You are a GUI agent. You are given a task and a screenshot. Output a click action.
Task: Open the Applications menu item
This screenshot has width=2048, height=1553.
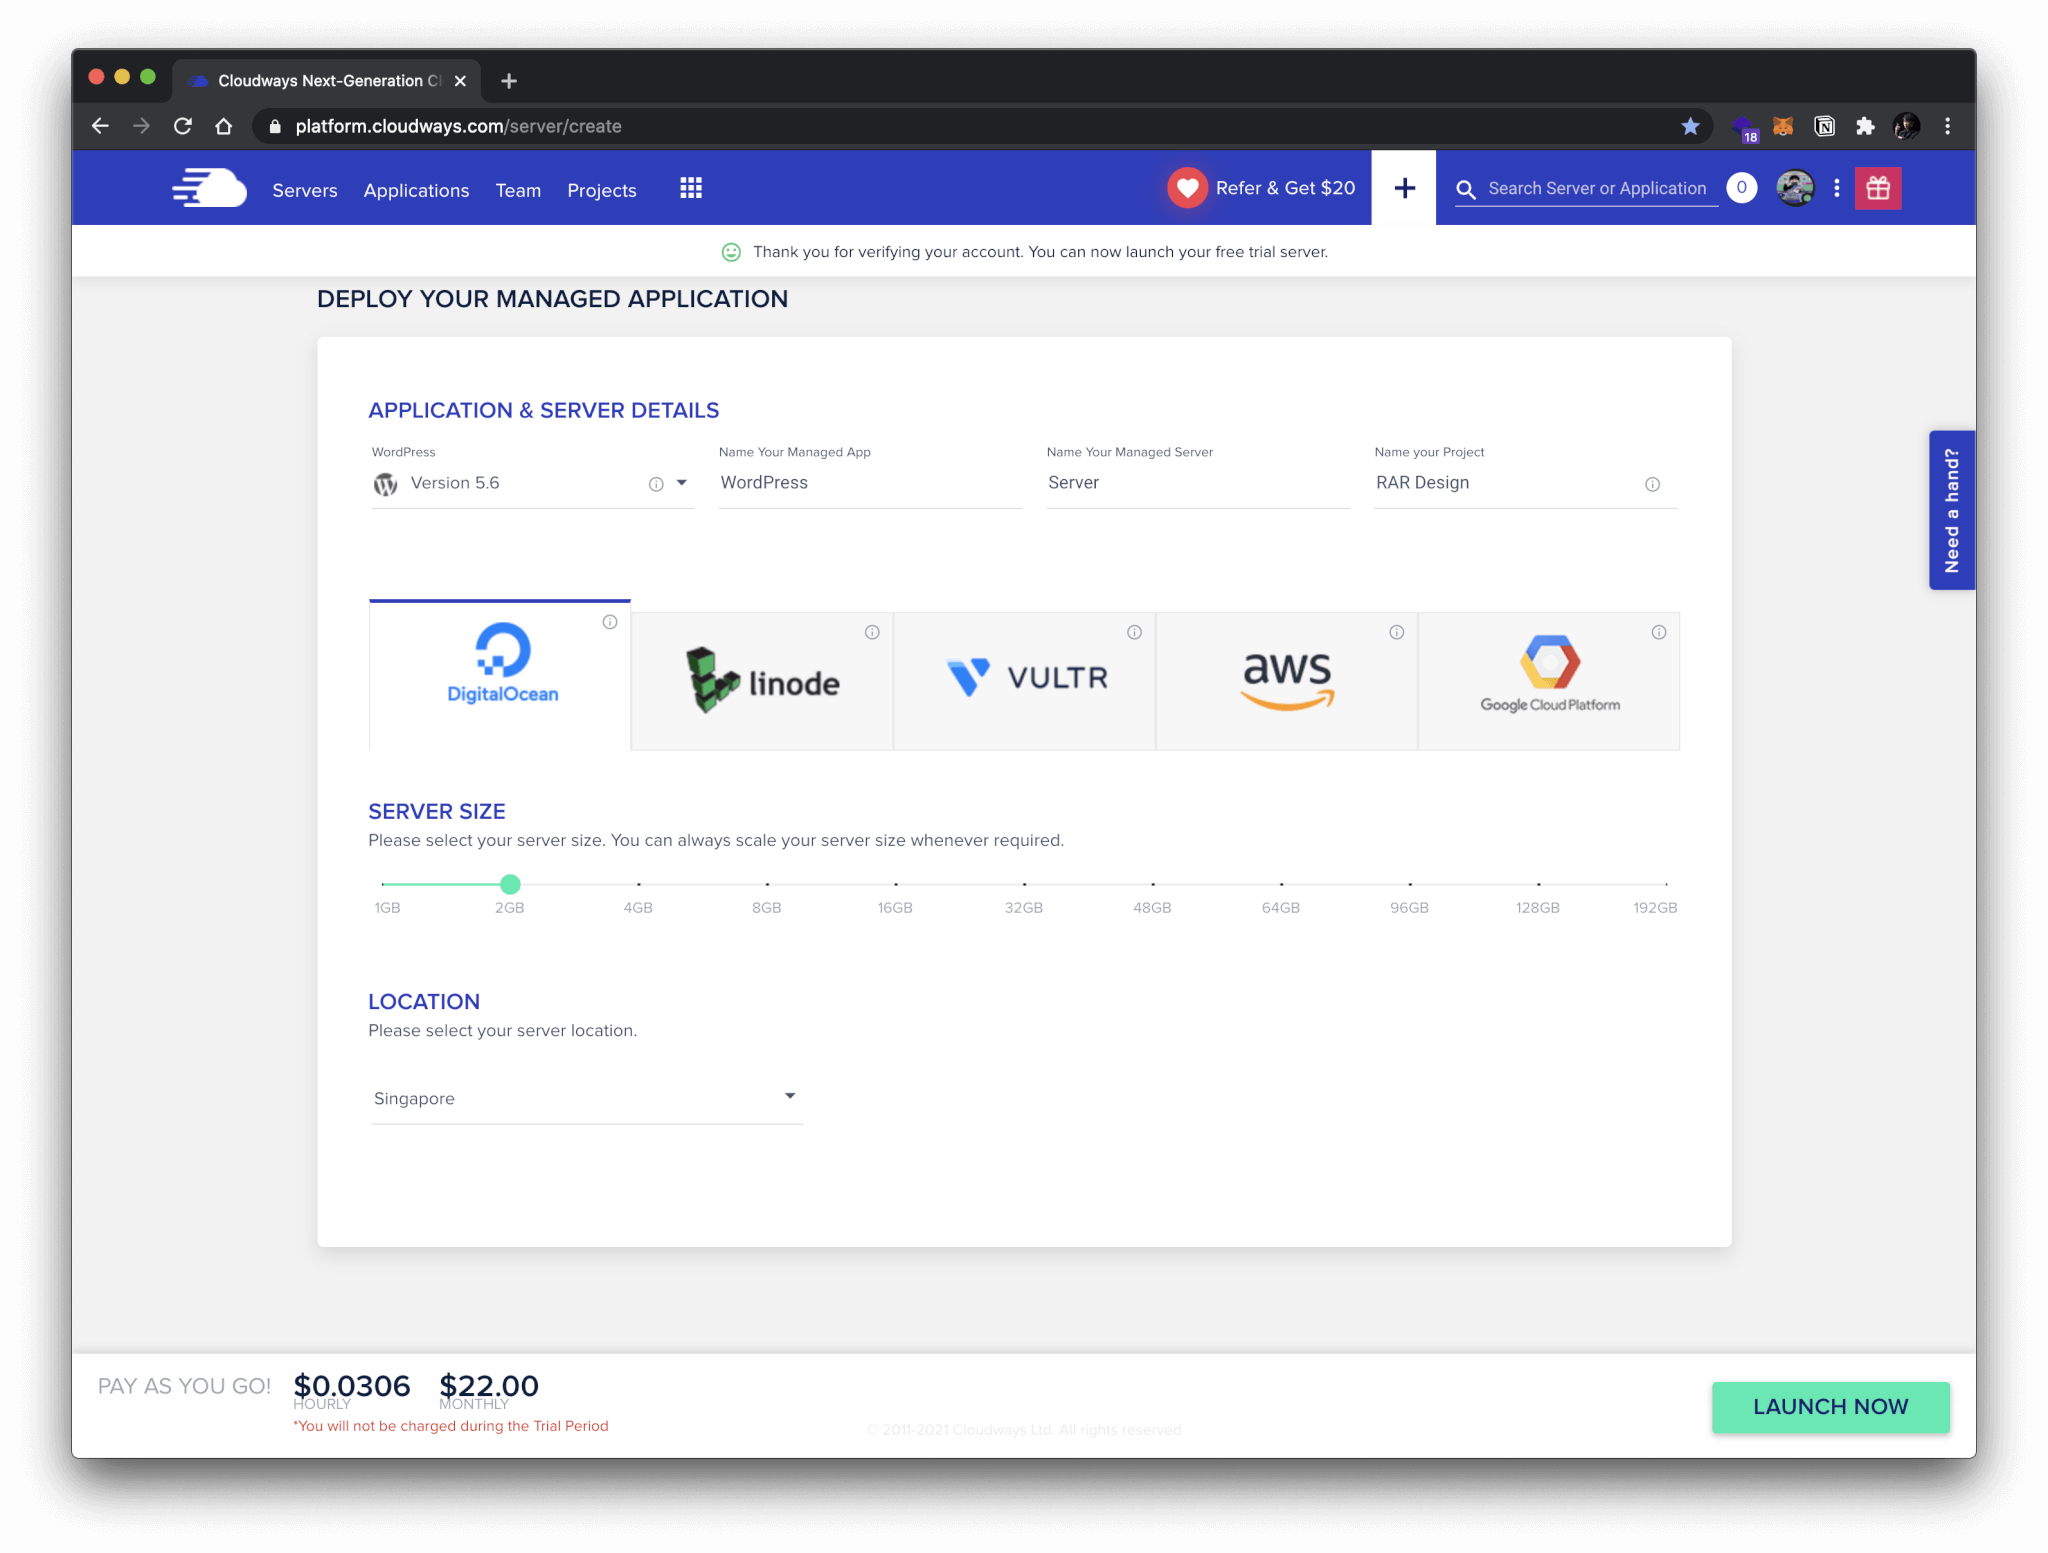pos(416,190)
